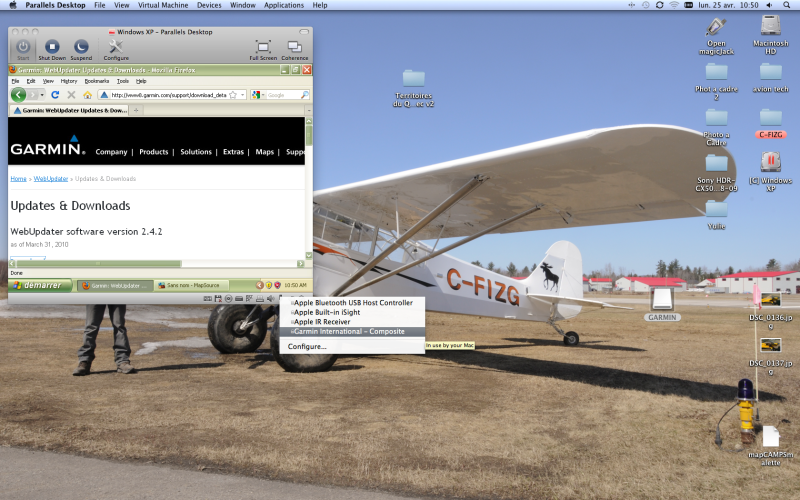Enable Coherence mode in Parallels toolbar
This screenshot has height=500, width=800.
(294, 47)
